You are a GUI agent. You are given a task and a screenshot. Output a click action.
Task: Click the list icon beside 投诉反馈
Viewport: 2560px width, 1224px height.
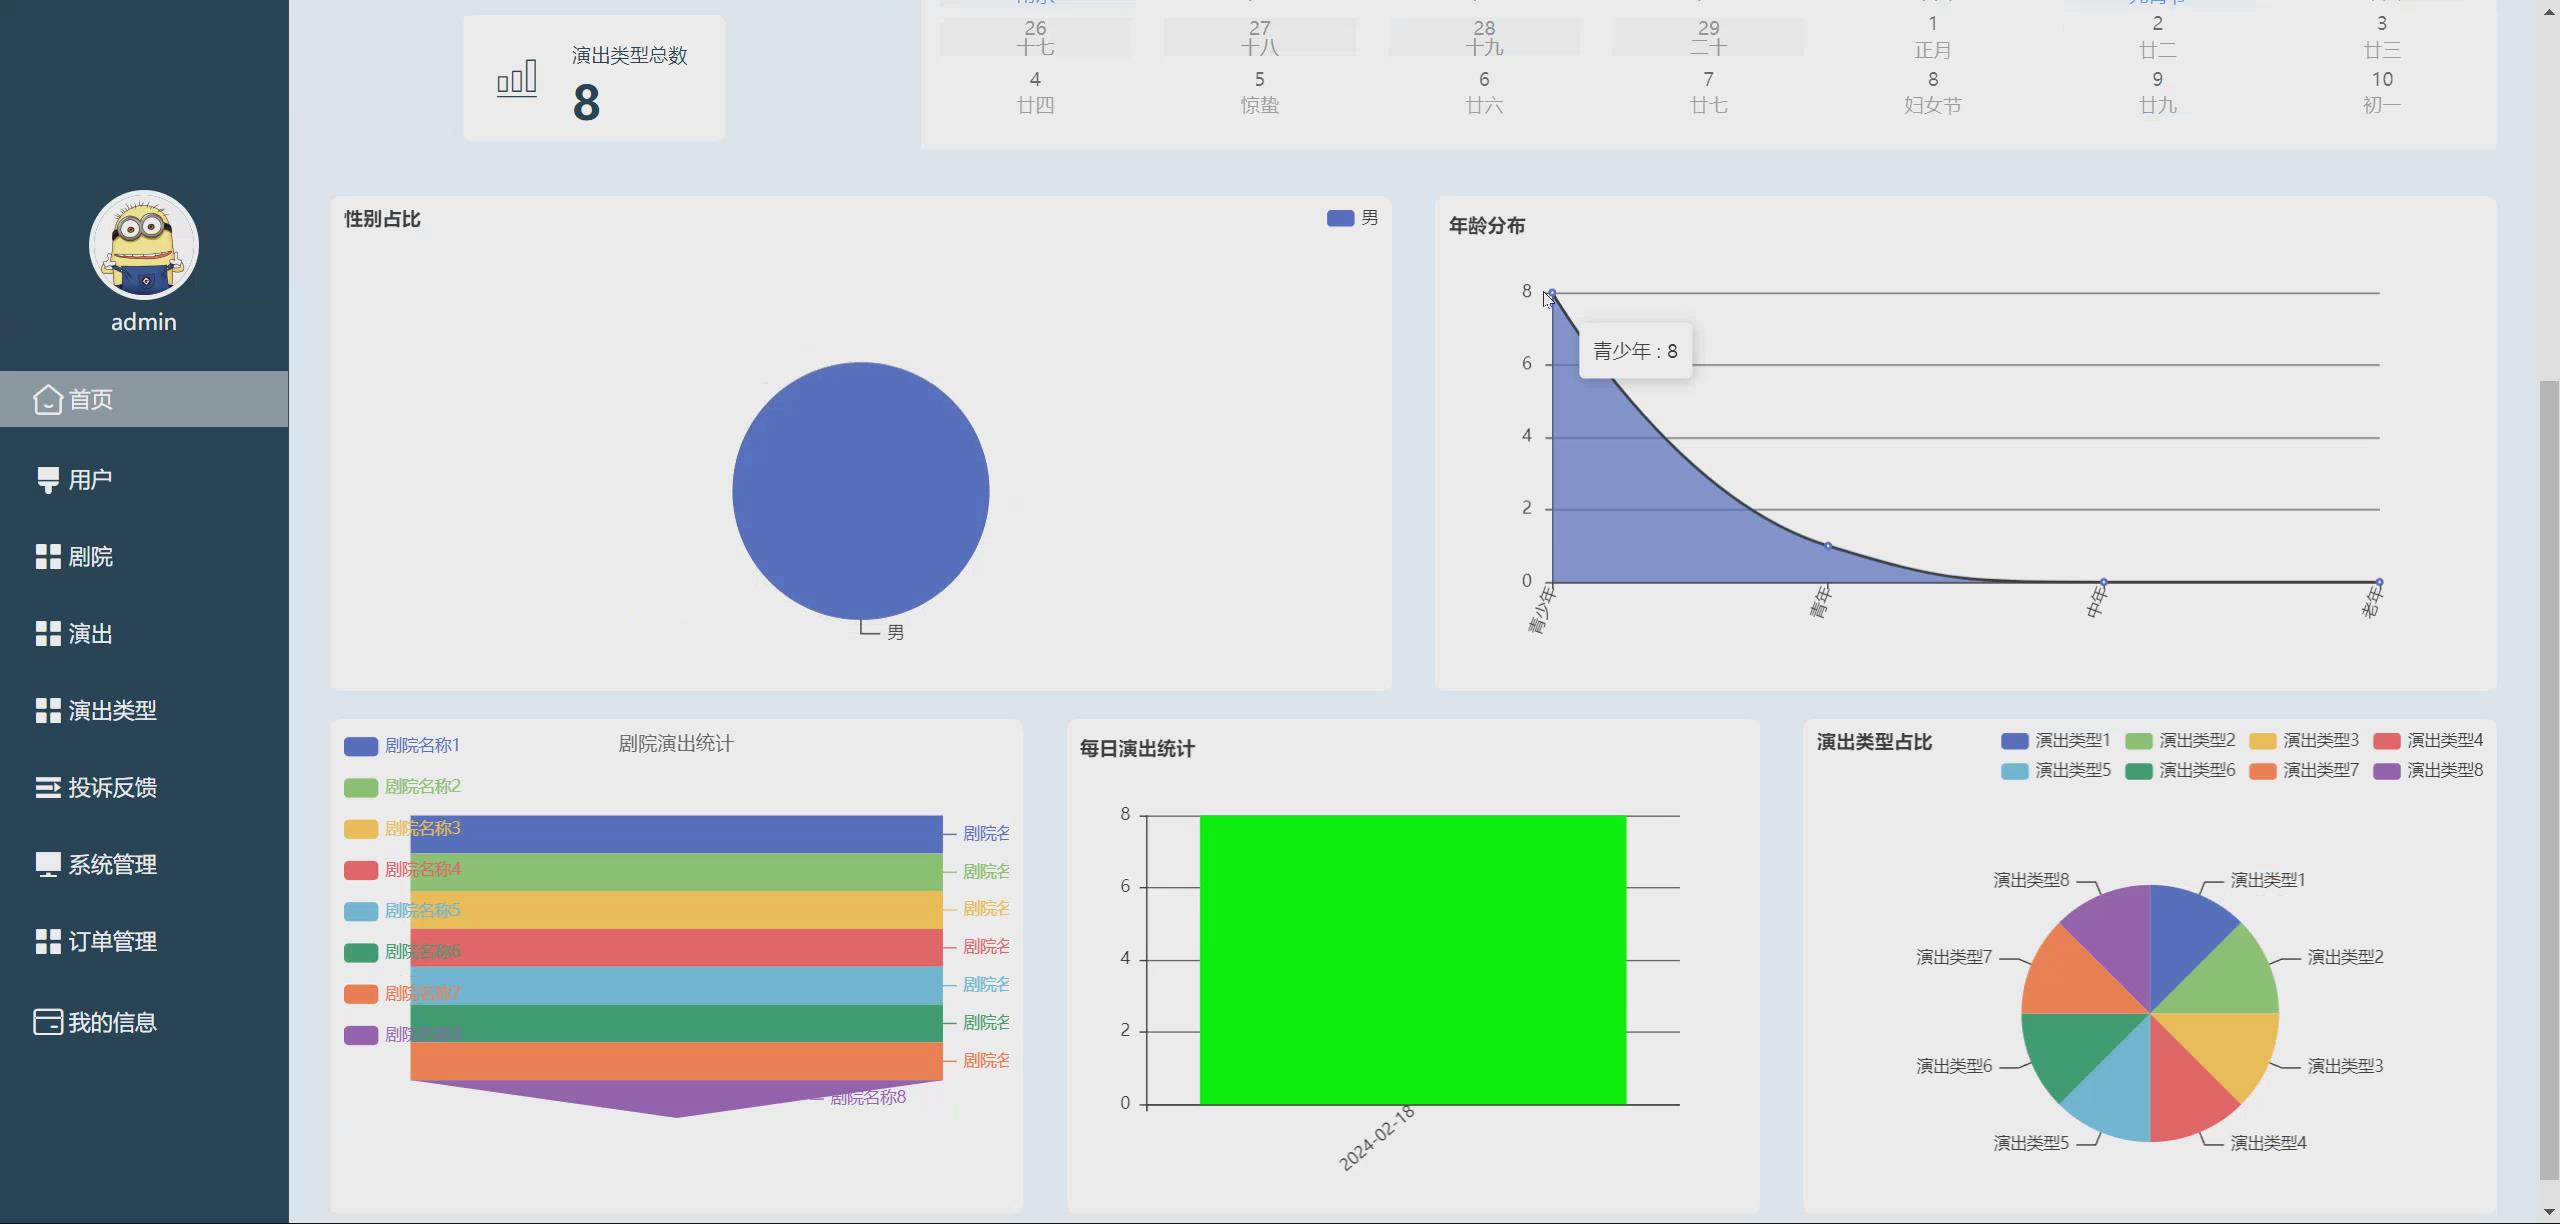tap(47, 788)
